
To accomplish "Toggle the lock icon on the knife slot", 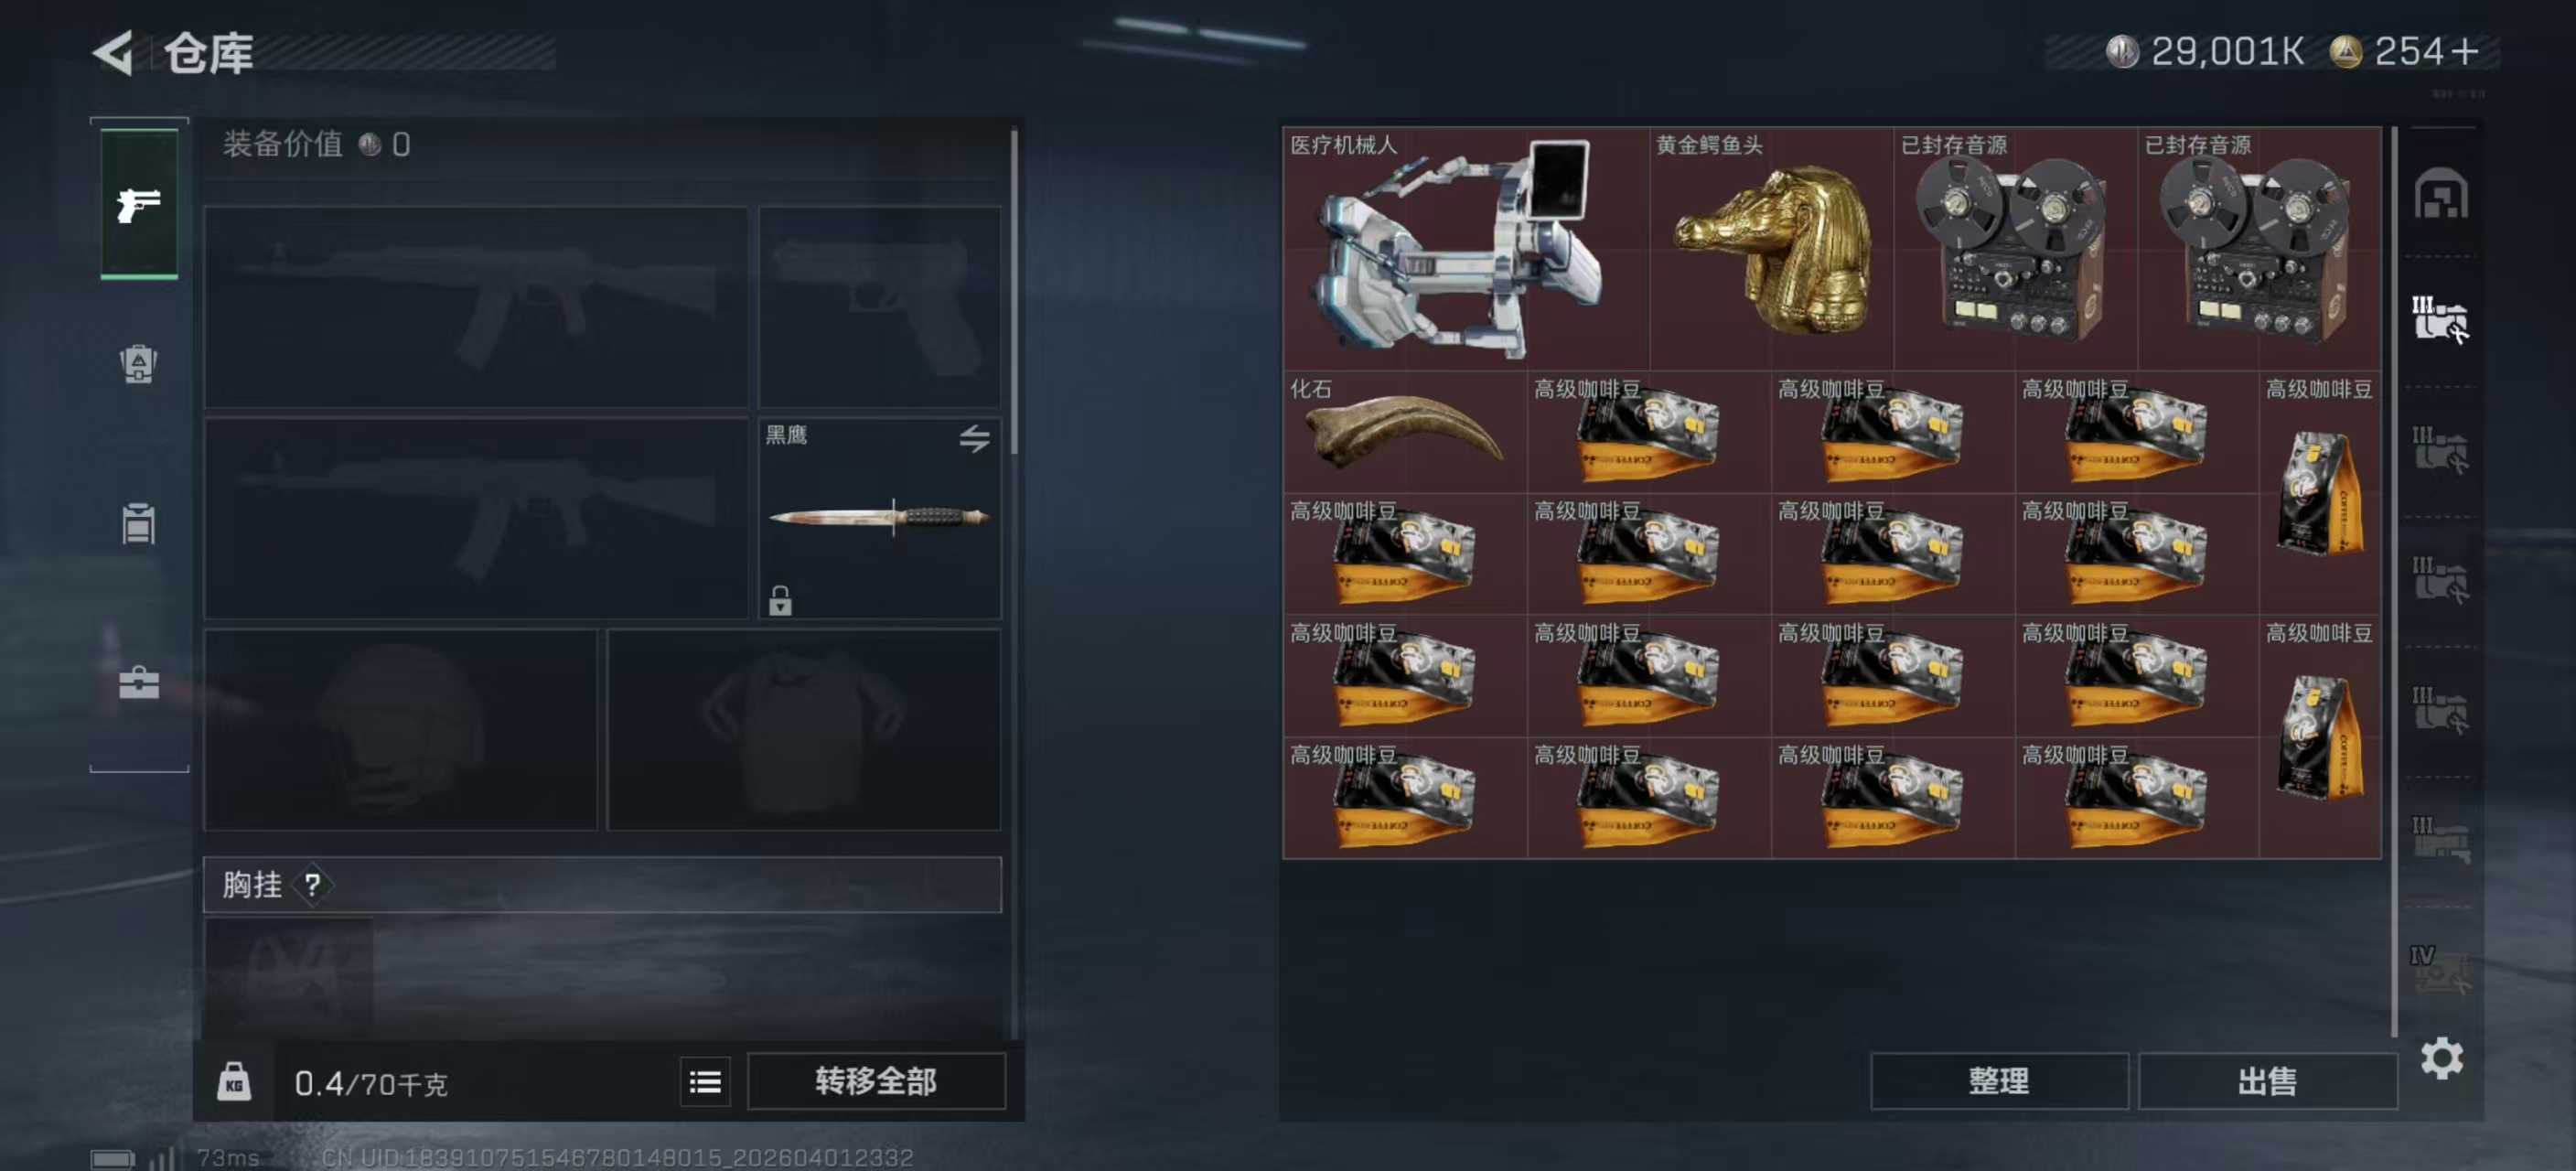I will pyautogui.click(x=780, y=600).
